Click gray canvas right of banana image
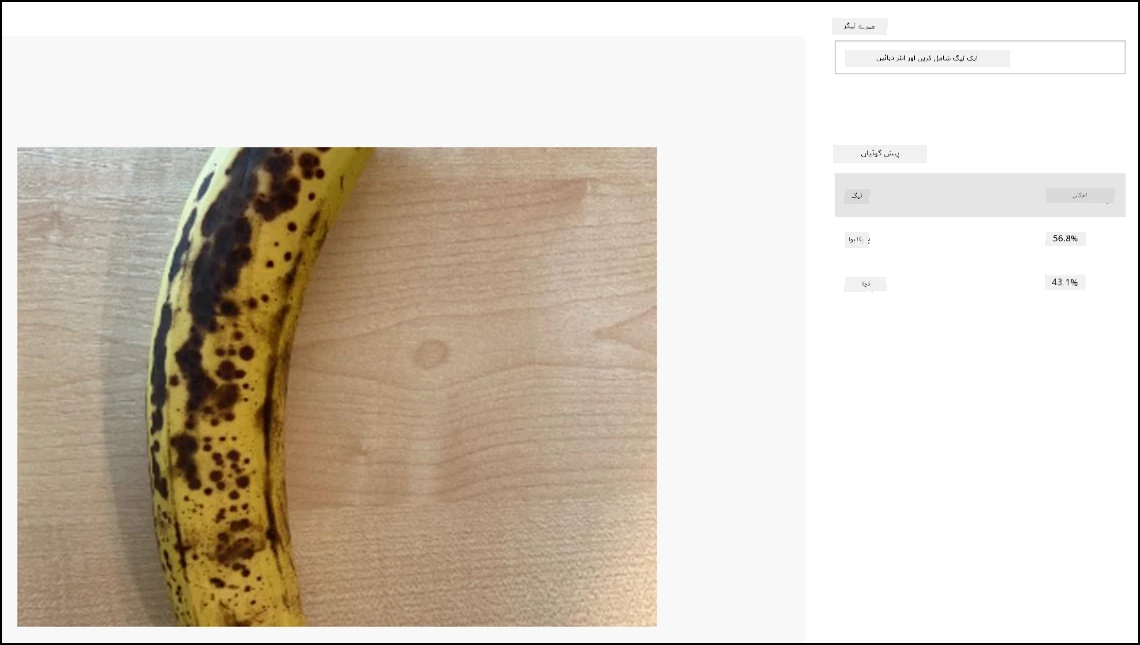This screenshot has width=1140, height=645. click(x=730, y=386)
